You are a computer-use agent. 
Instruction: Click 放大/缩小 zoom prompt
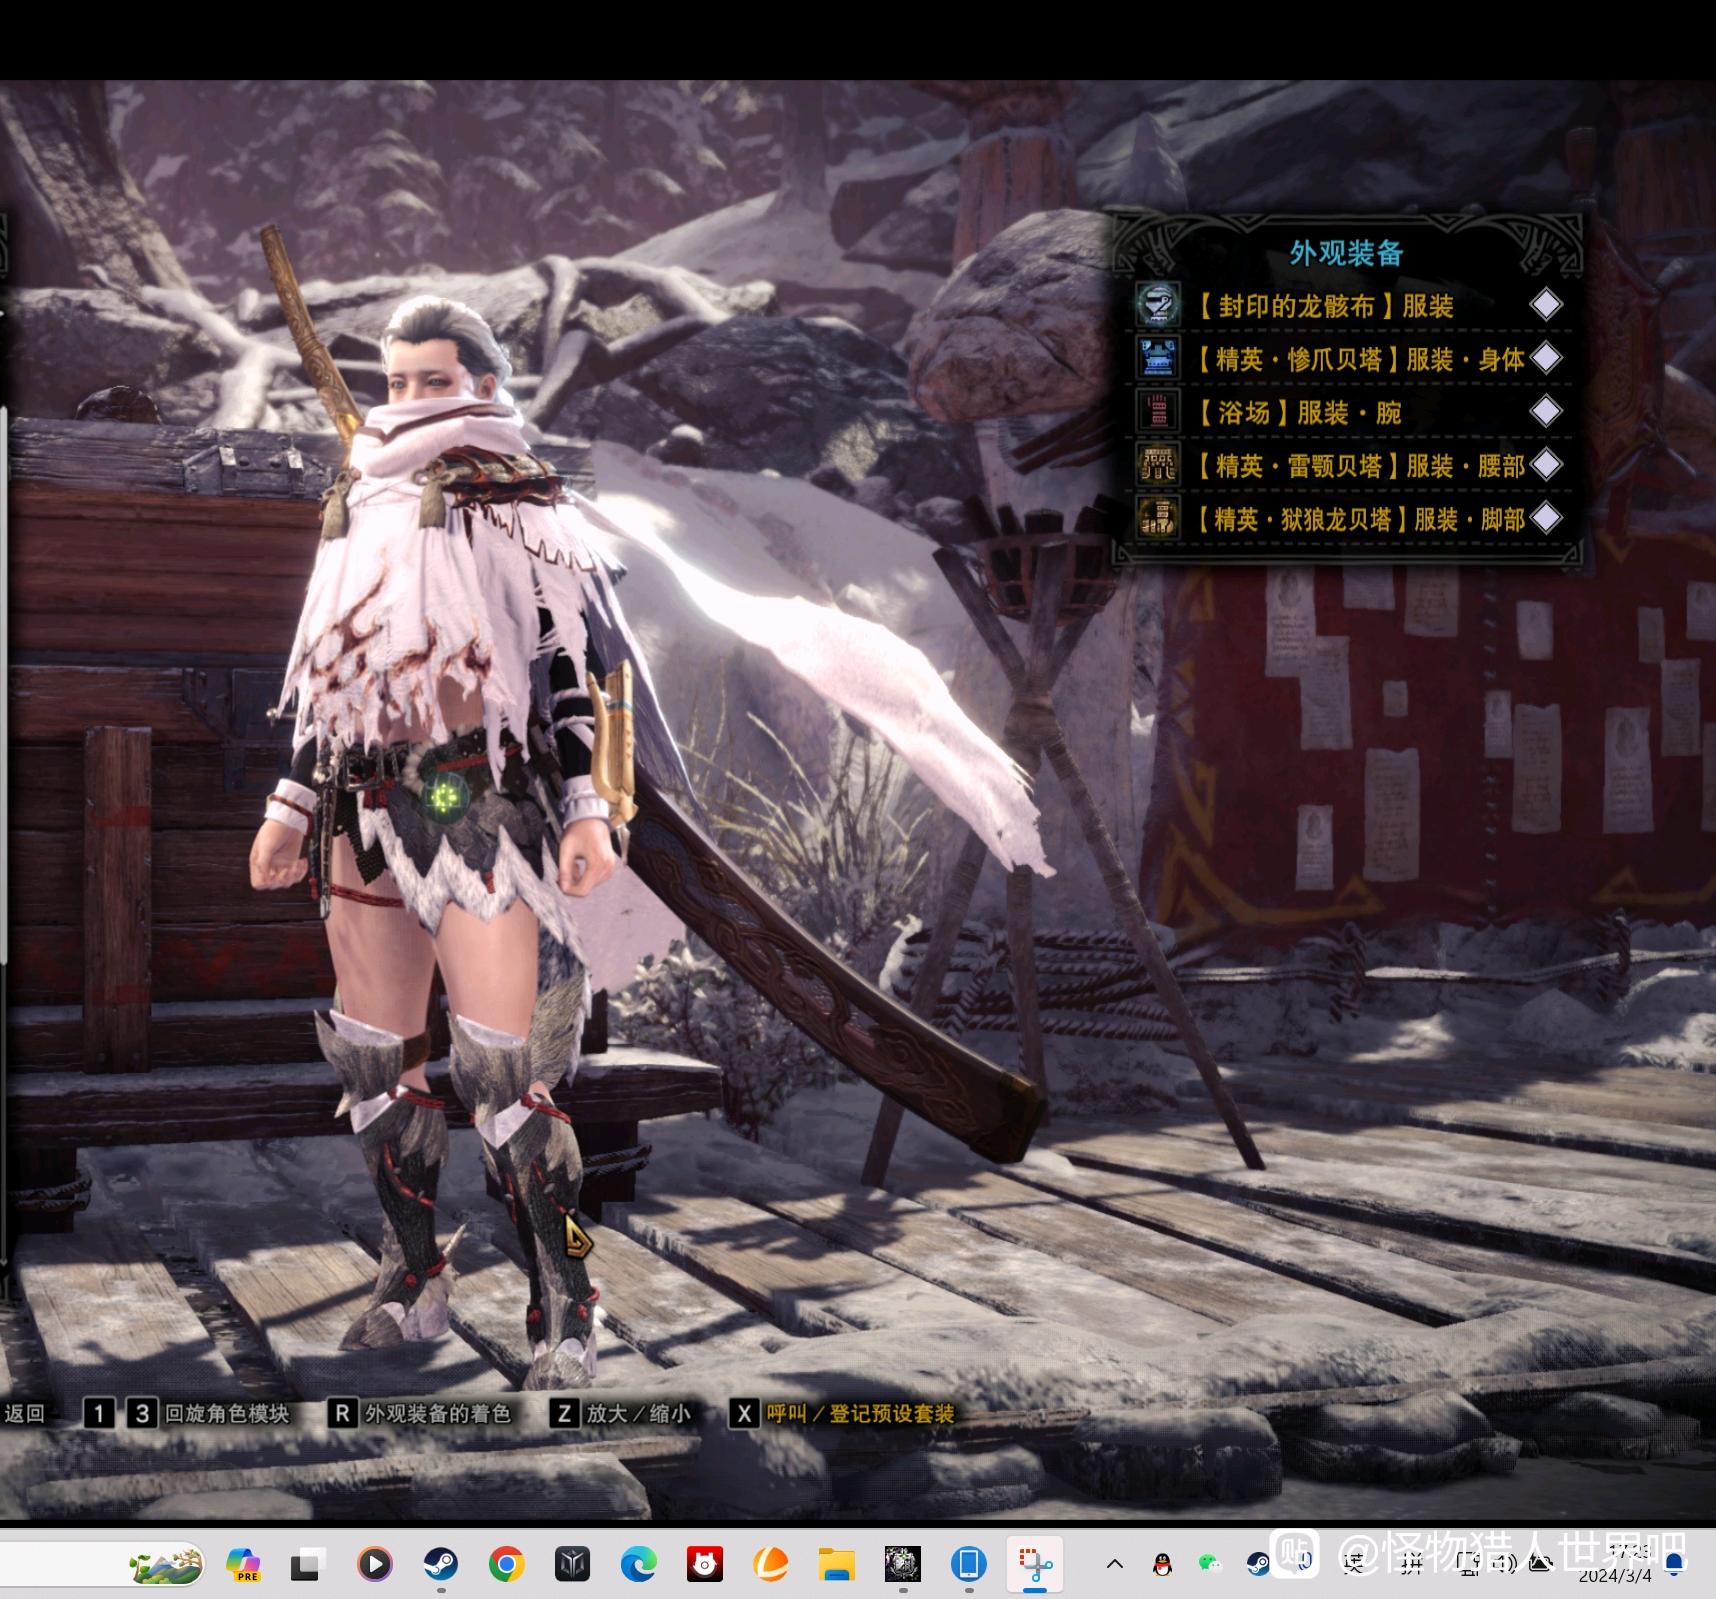639,1413
